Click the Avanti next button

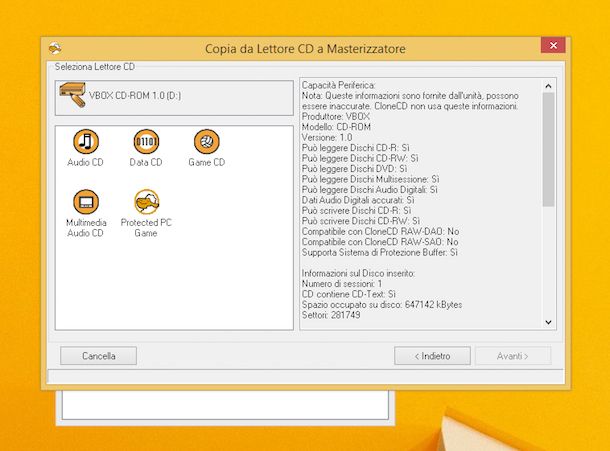[x=513, y=355]
